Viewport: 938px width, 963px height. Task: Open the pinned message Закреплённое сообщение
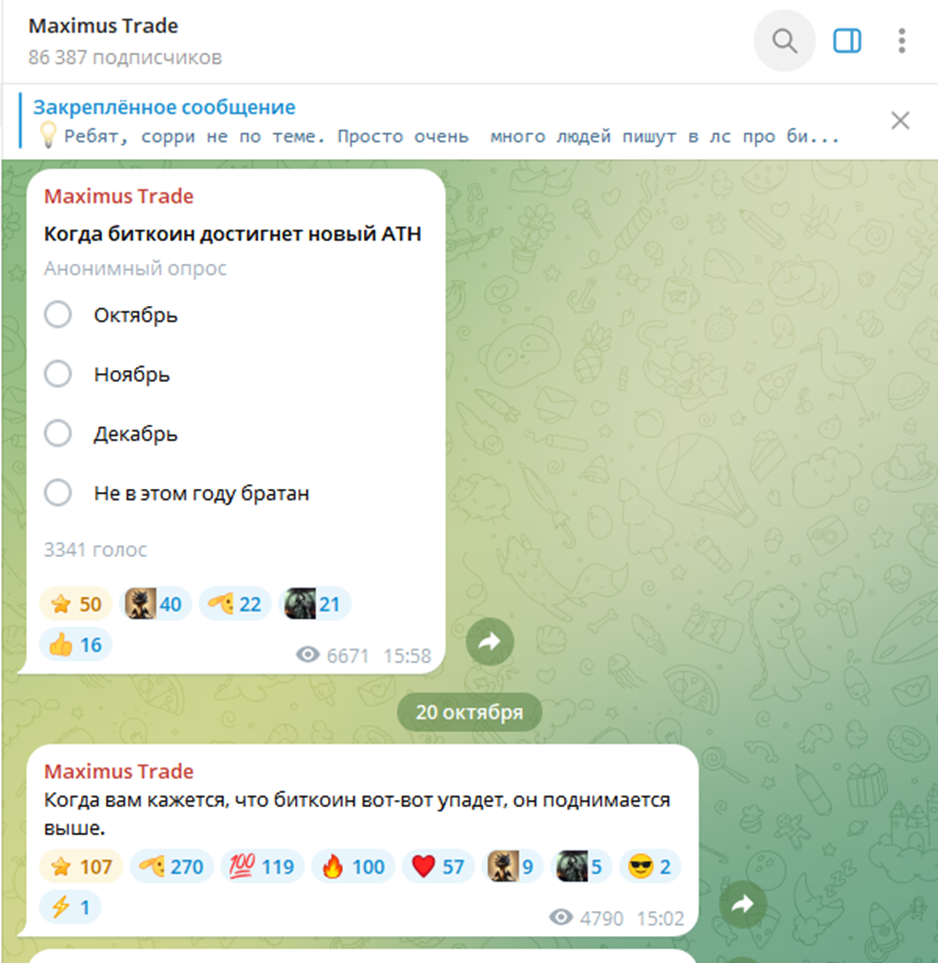(430, 120)
